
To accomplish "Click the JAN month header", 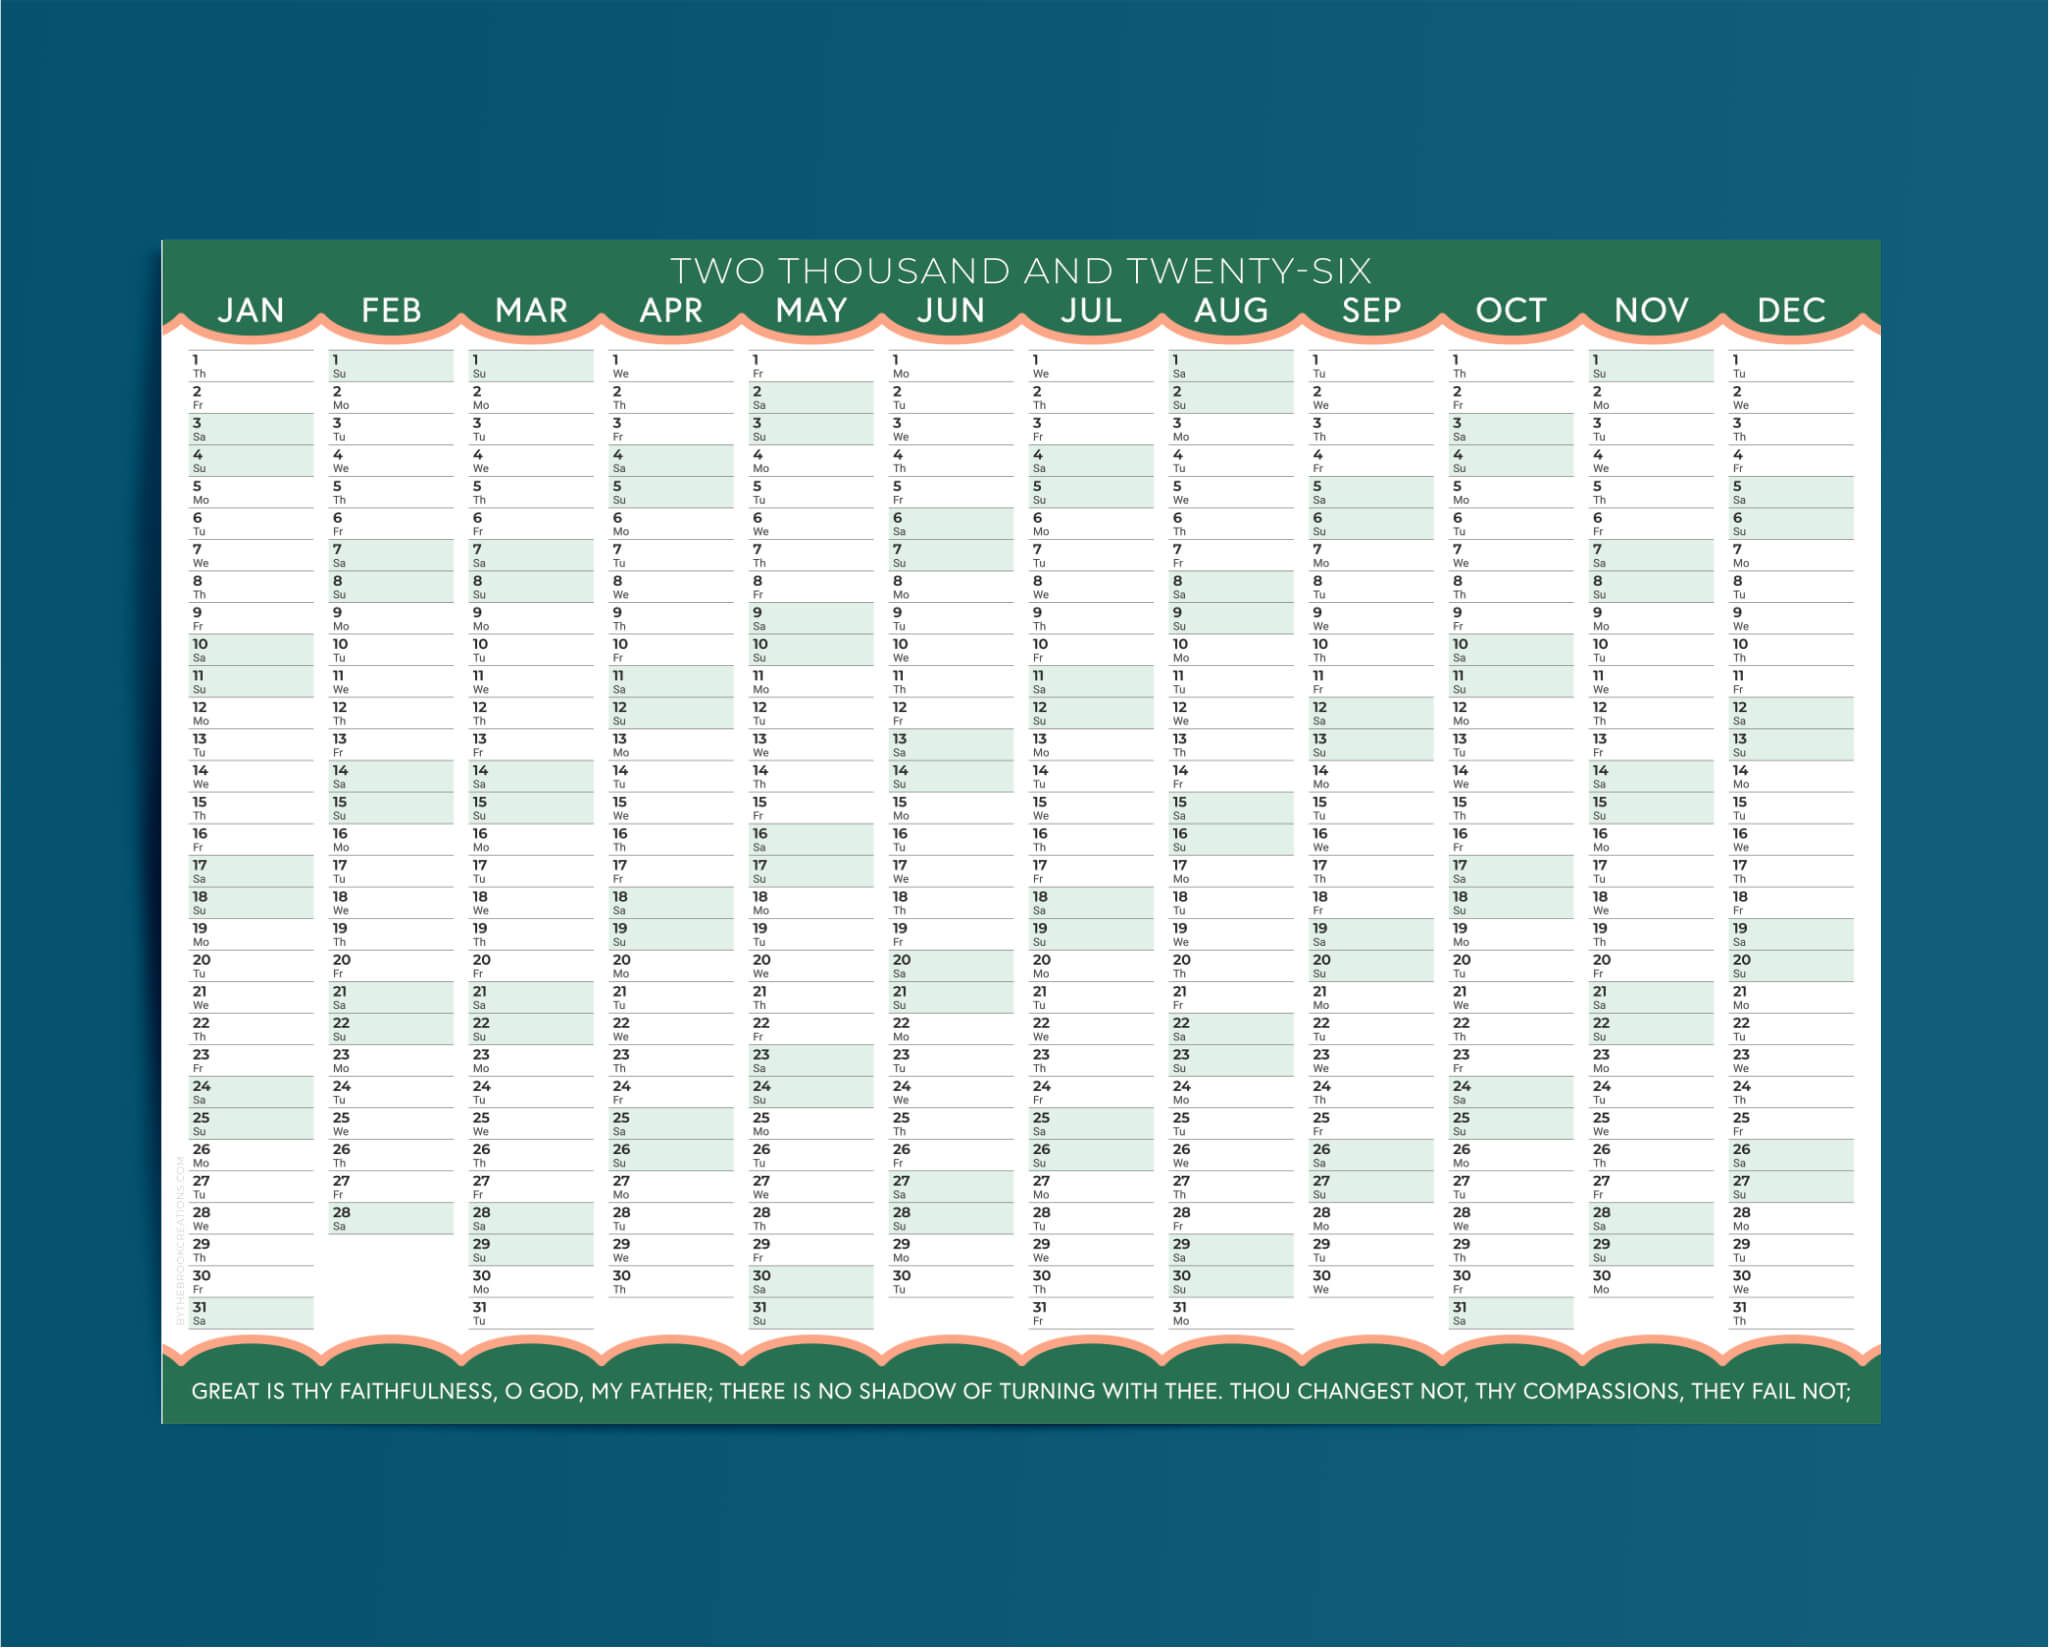I will tap(251, 310).
